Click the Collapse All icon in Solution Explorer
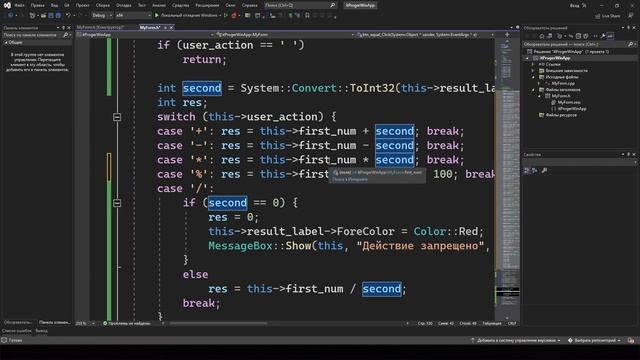The height and width of the screenshot is (360, 640). tap(578, 36)
